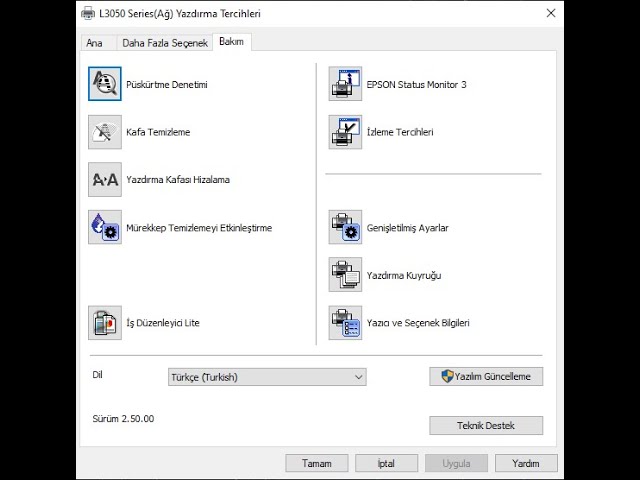Switch to Daha Fazla Seçenek tab
The width and height of the screenshot is (640, 480).
pyautogui.click(x=164, y=43)
